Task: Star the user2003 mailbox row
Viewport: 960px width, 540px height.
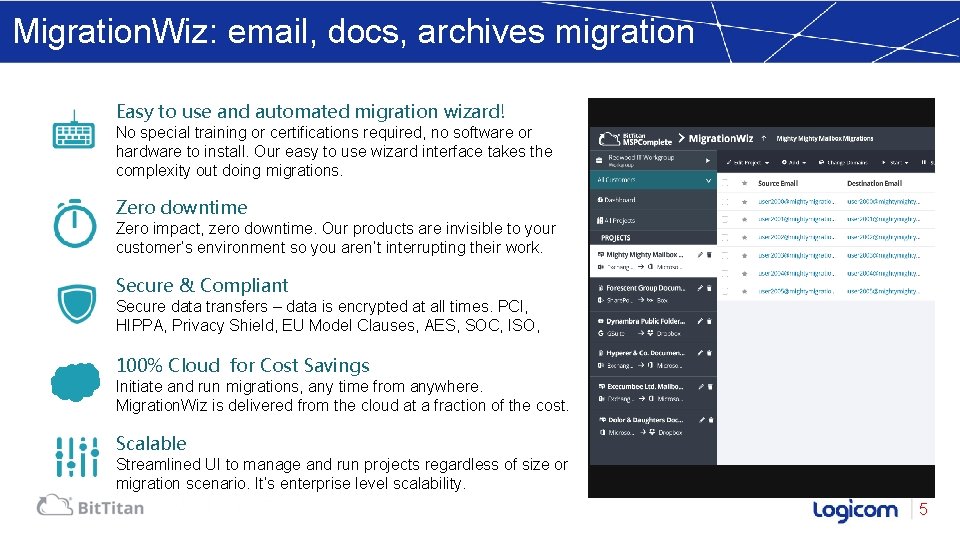Action: point(744,255)
